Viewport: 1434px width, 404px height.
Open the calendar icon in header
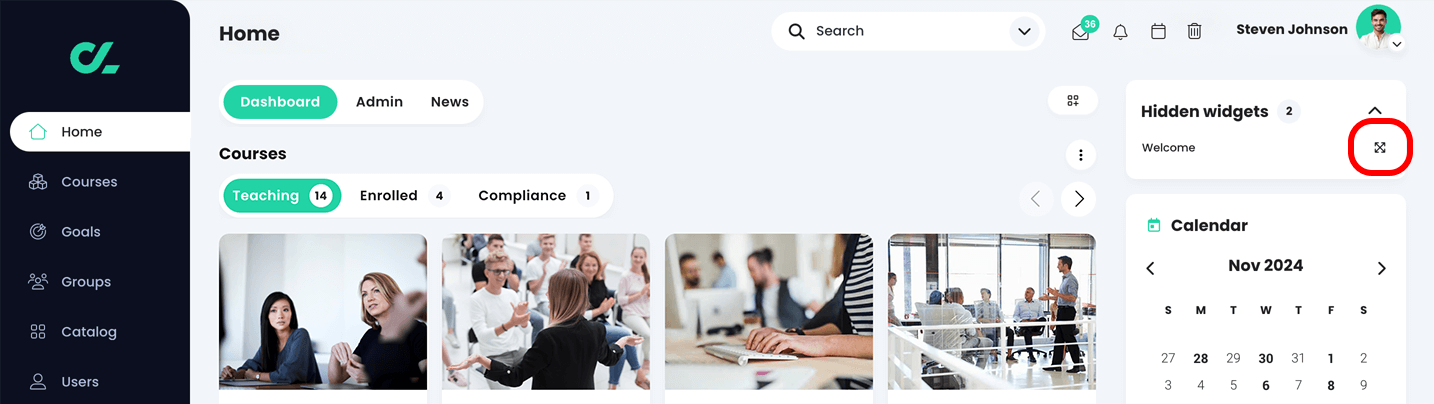(x=1158, y=32)
